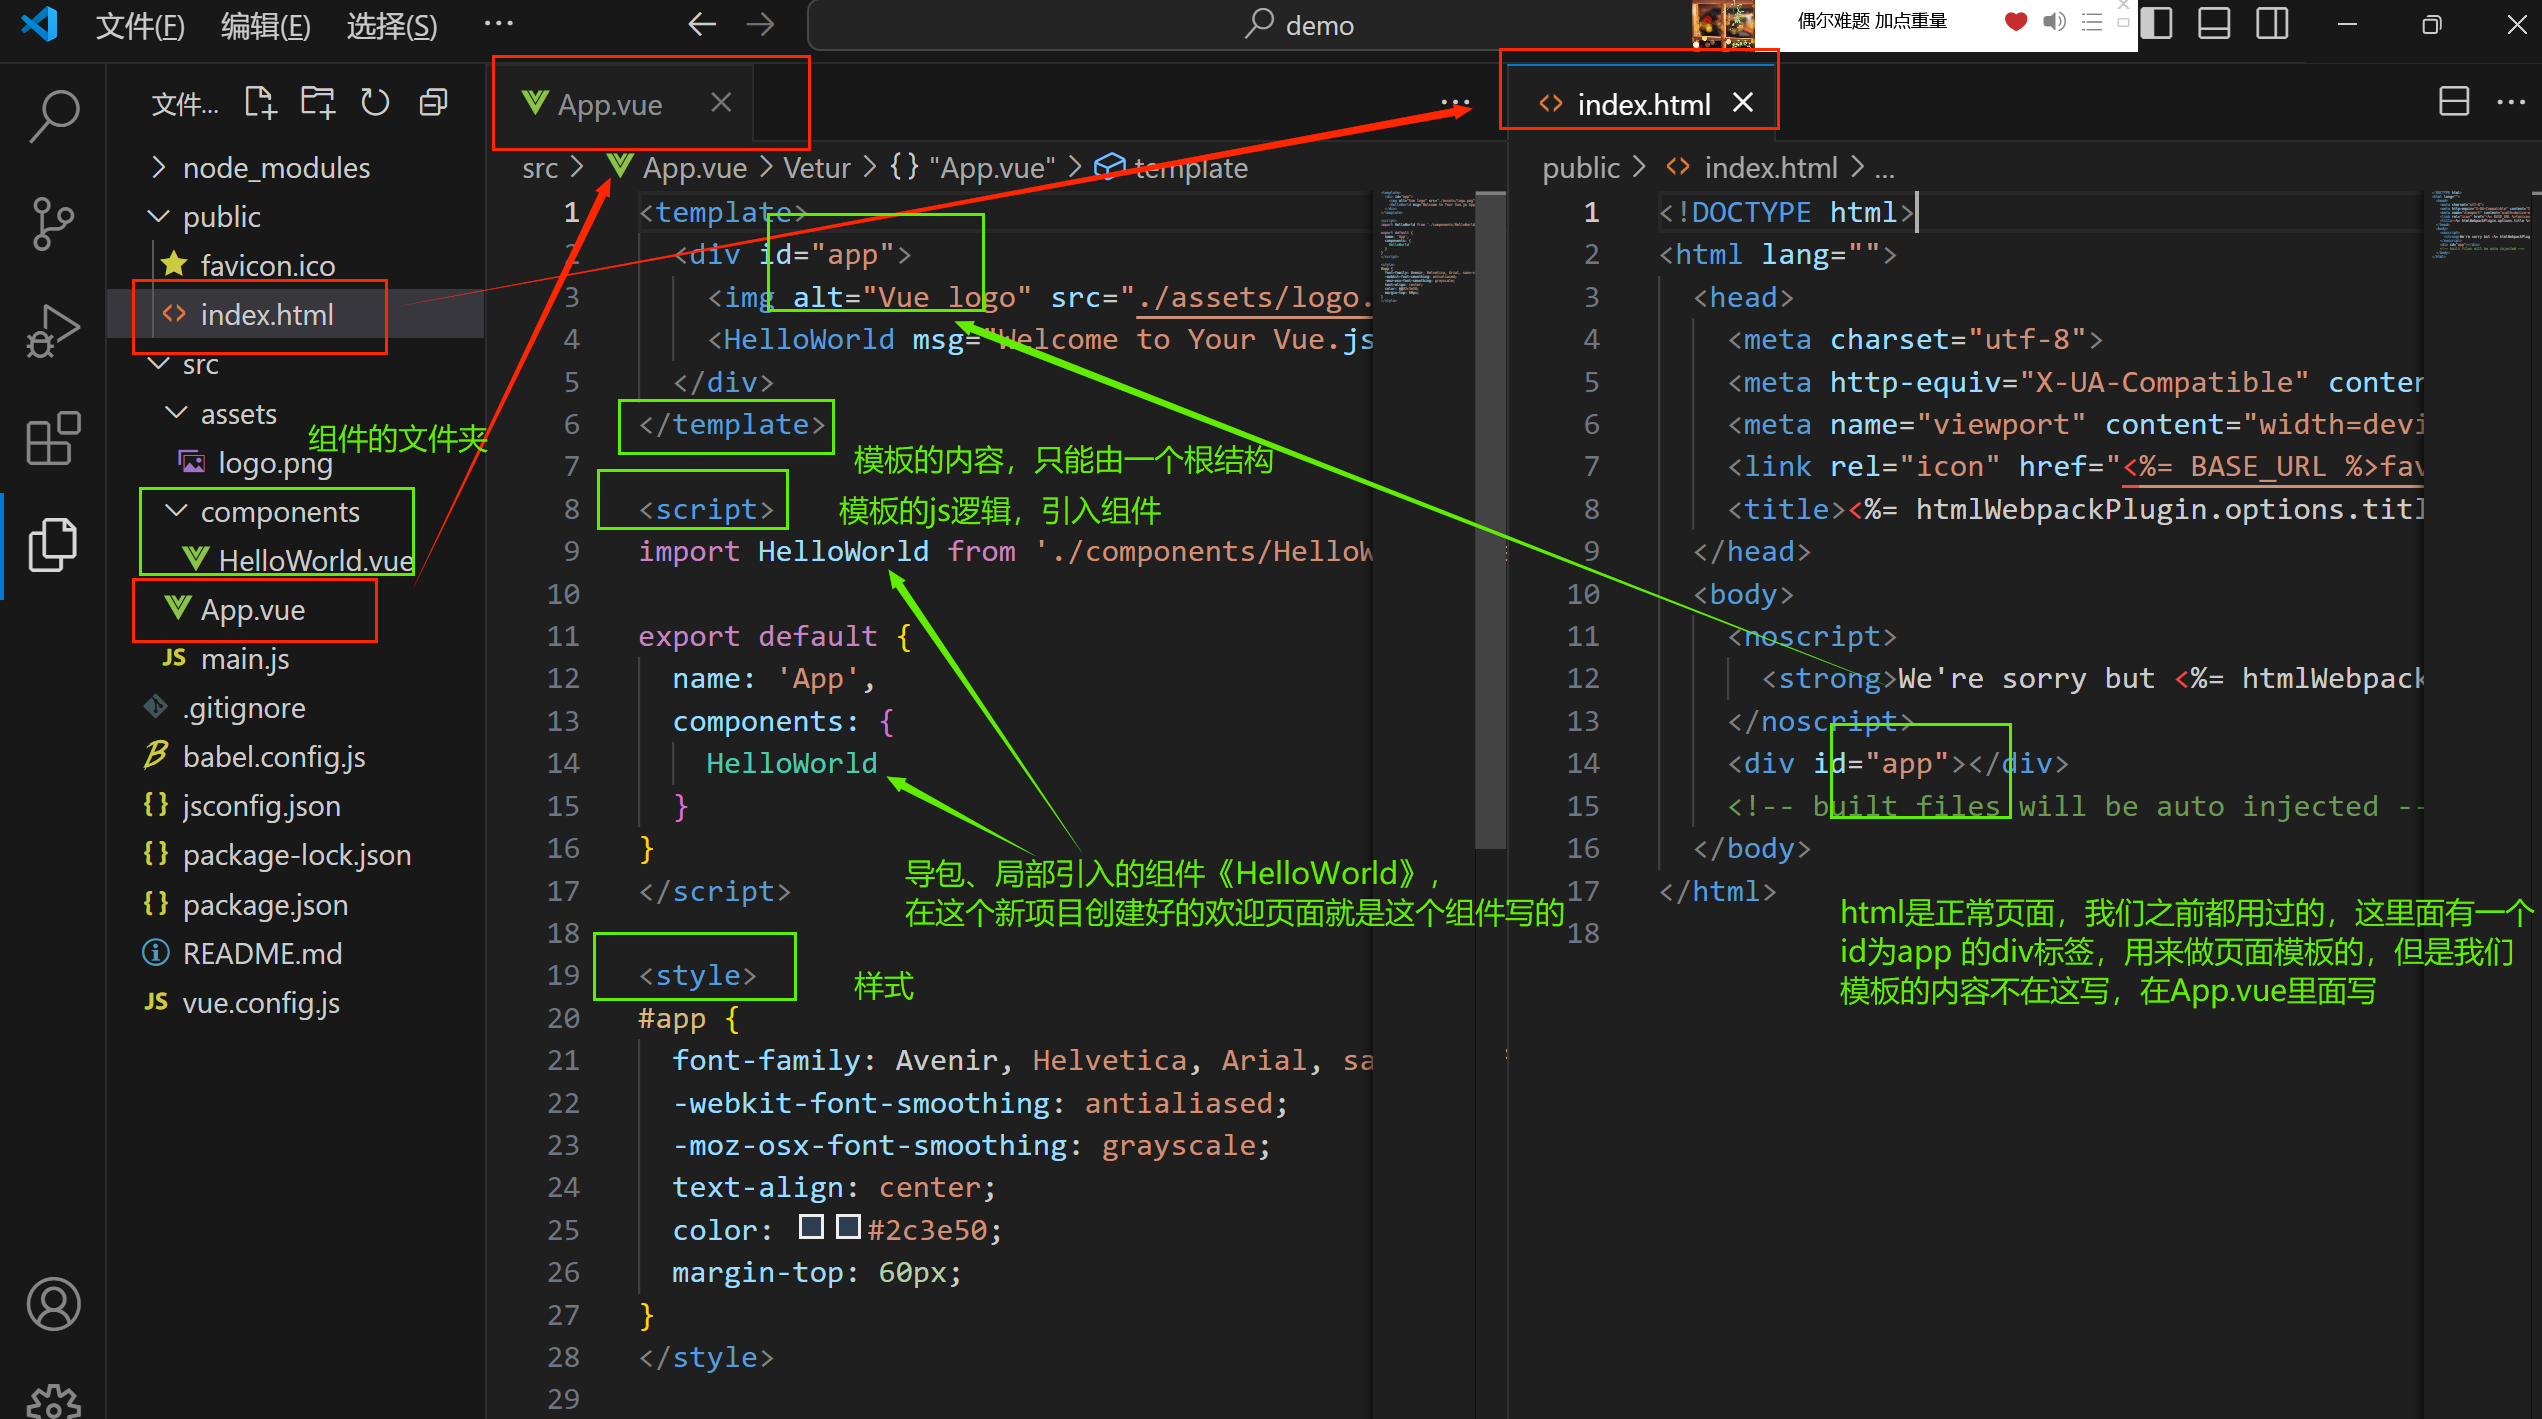Open the Run and Debug view

coord(54,330)
